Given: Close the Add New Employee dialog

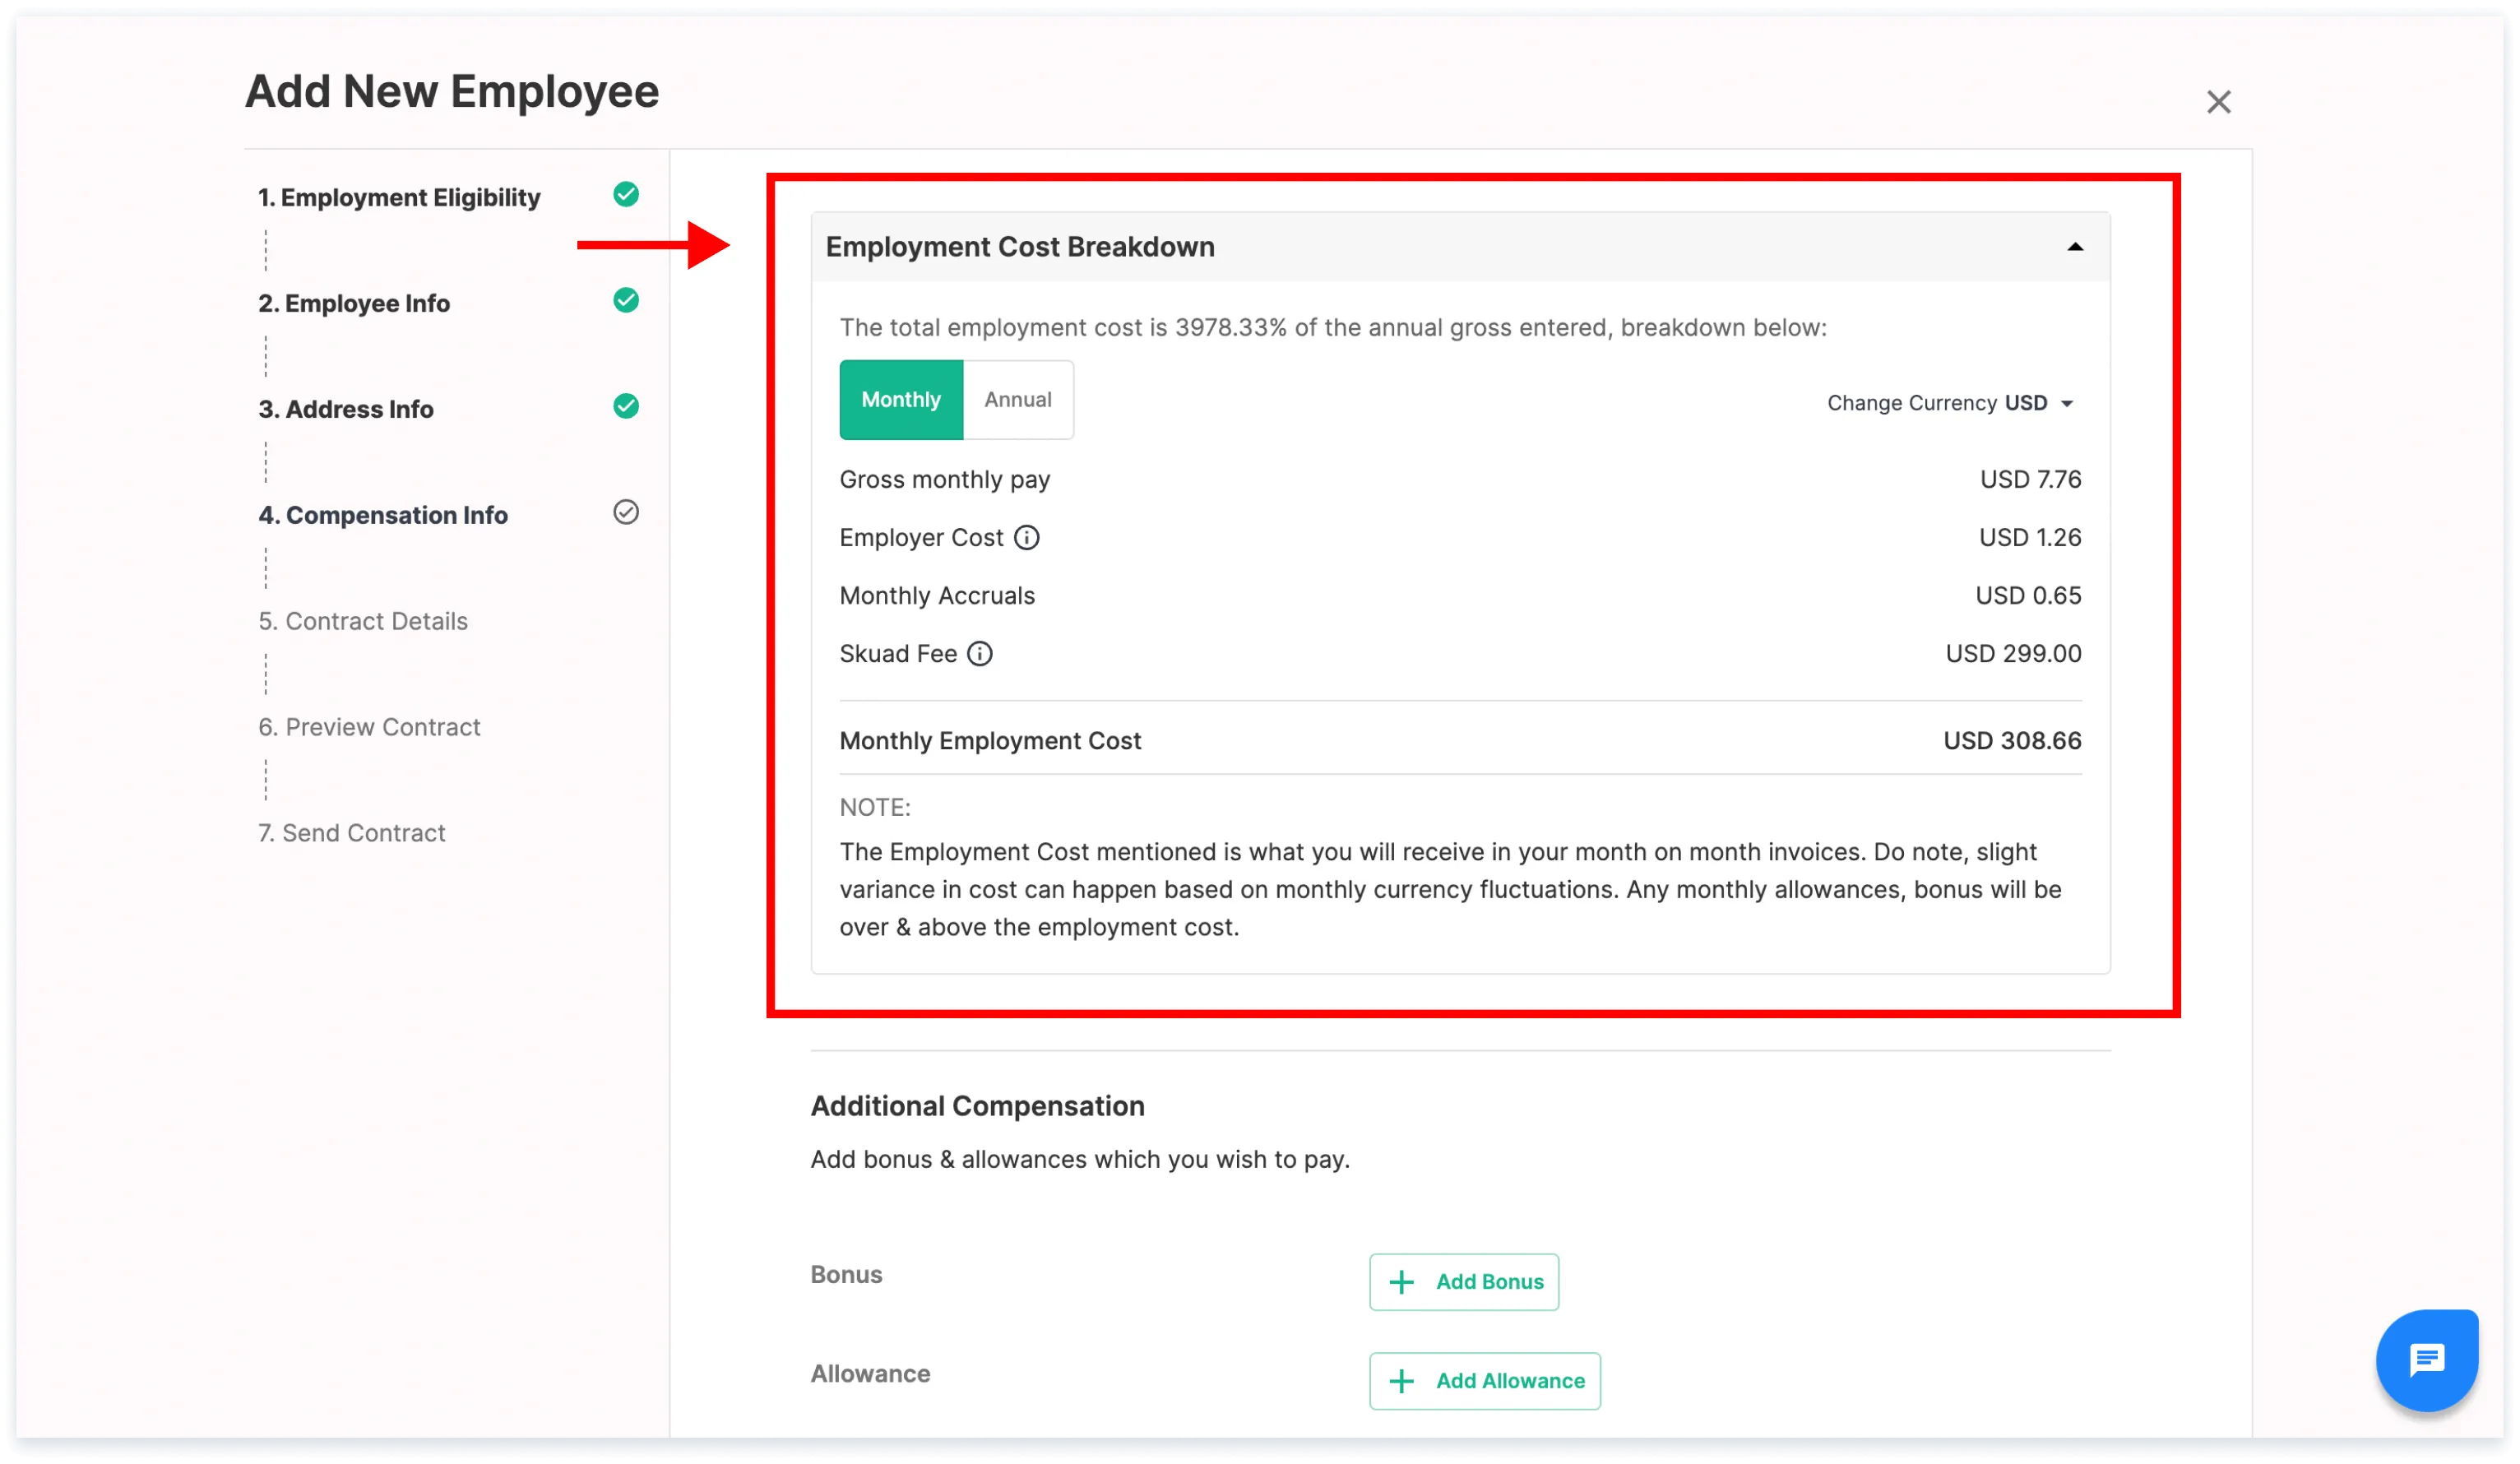Looking at the screenshot, I should coord(2218,102).
